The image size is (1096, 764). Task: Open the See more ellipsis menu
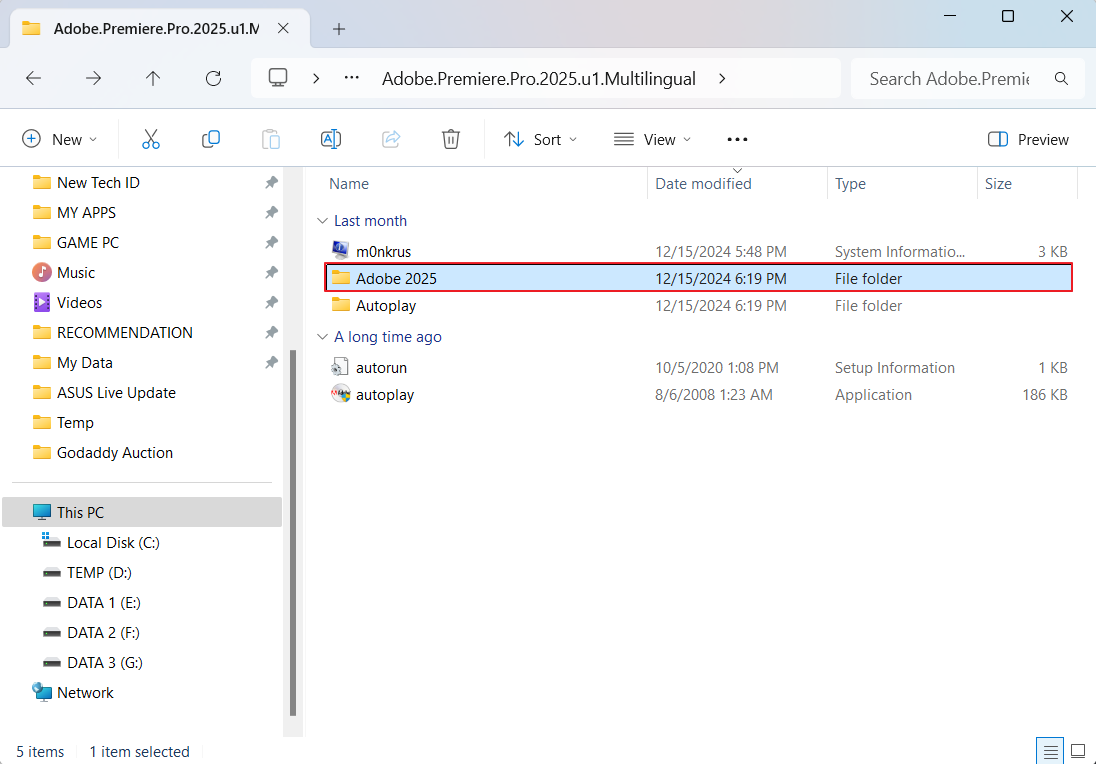point(737,139)
